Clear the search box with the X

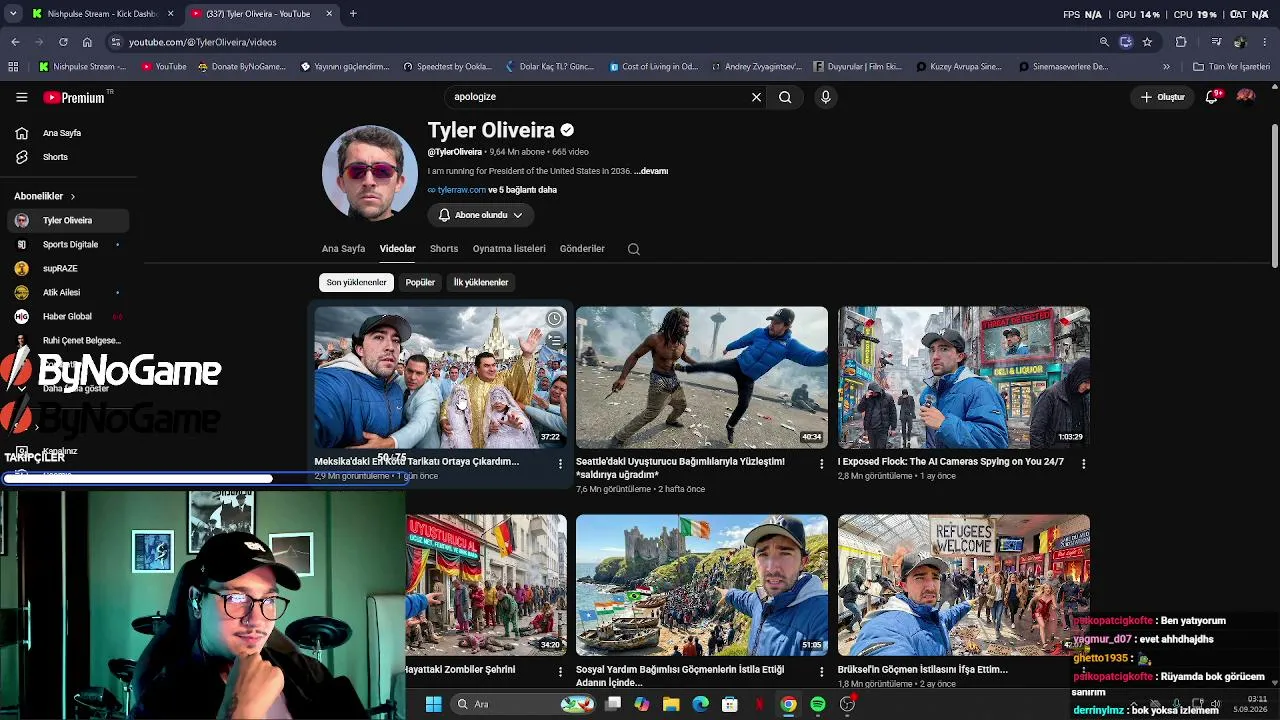[x=756, y=97]
